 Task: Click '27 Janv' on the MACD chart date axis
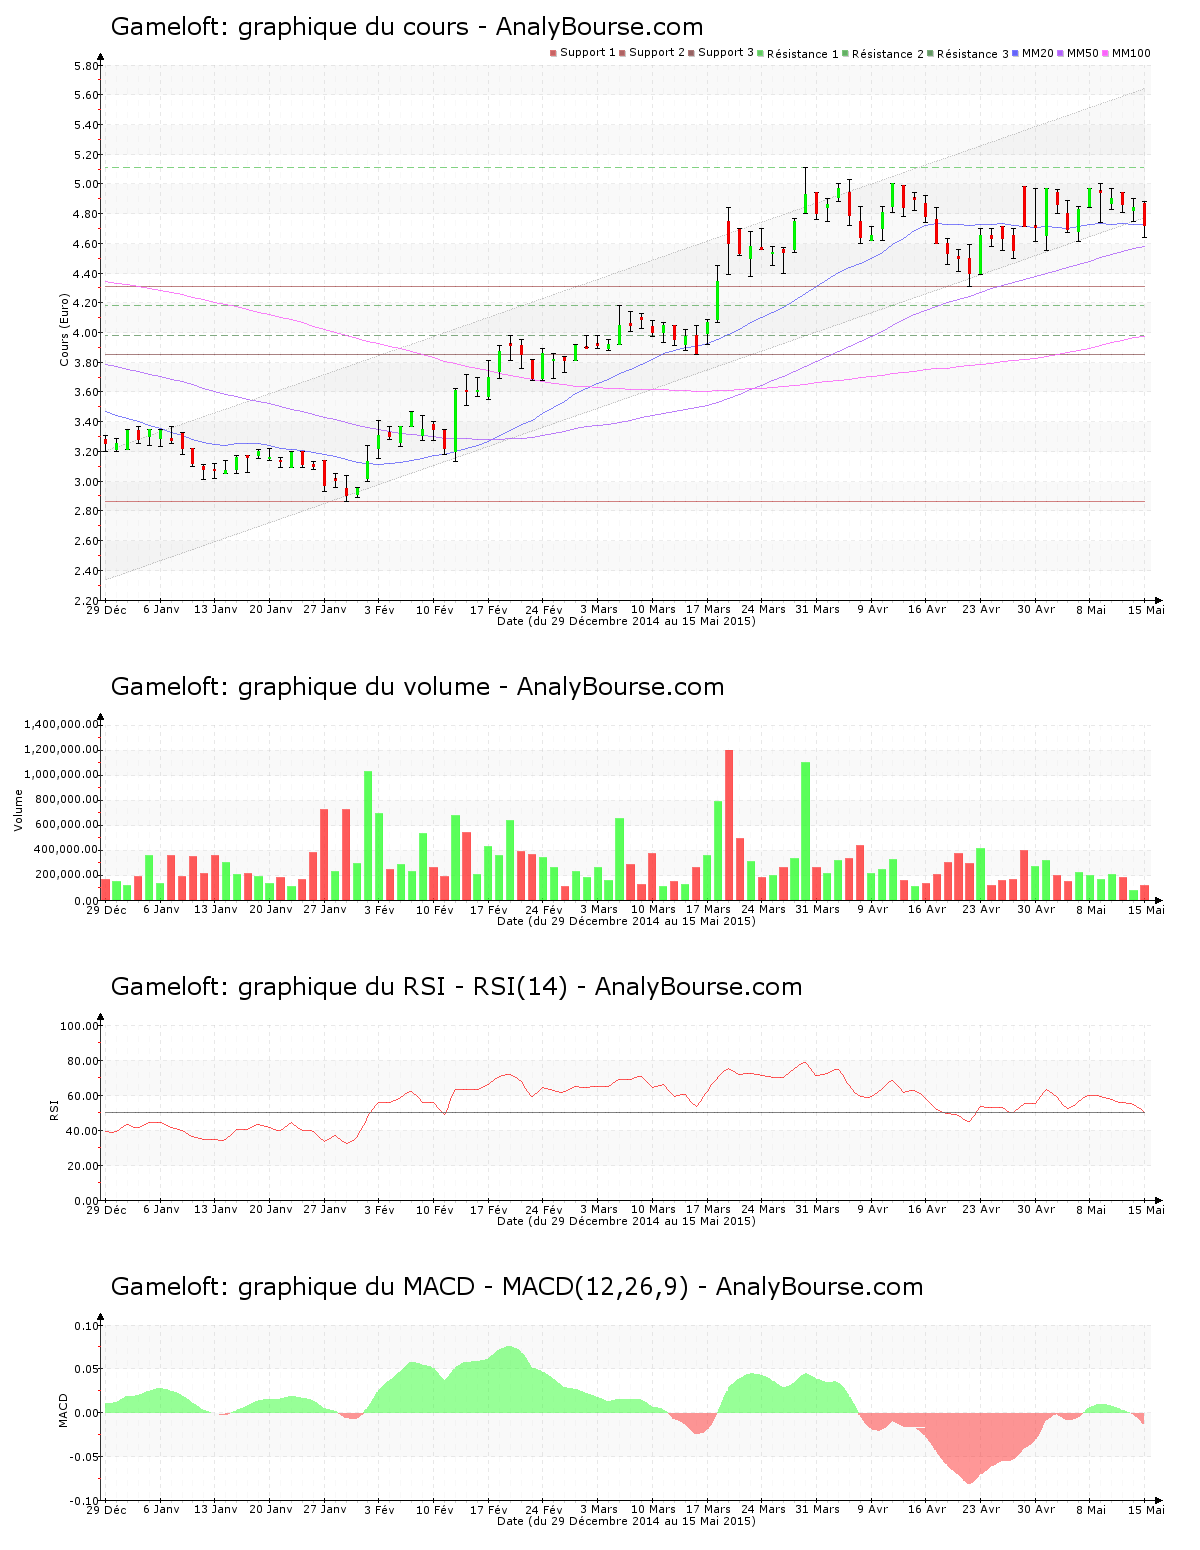[324, 1510]
